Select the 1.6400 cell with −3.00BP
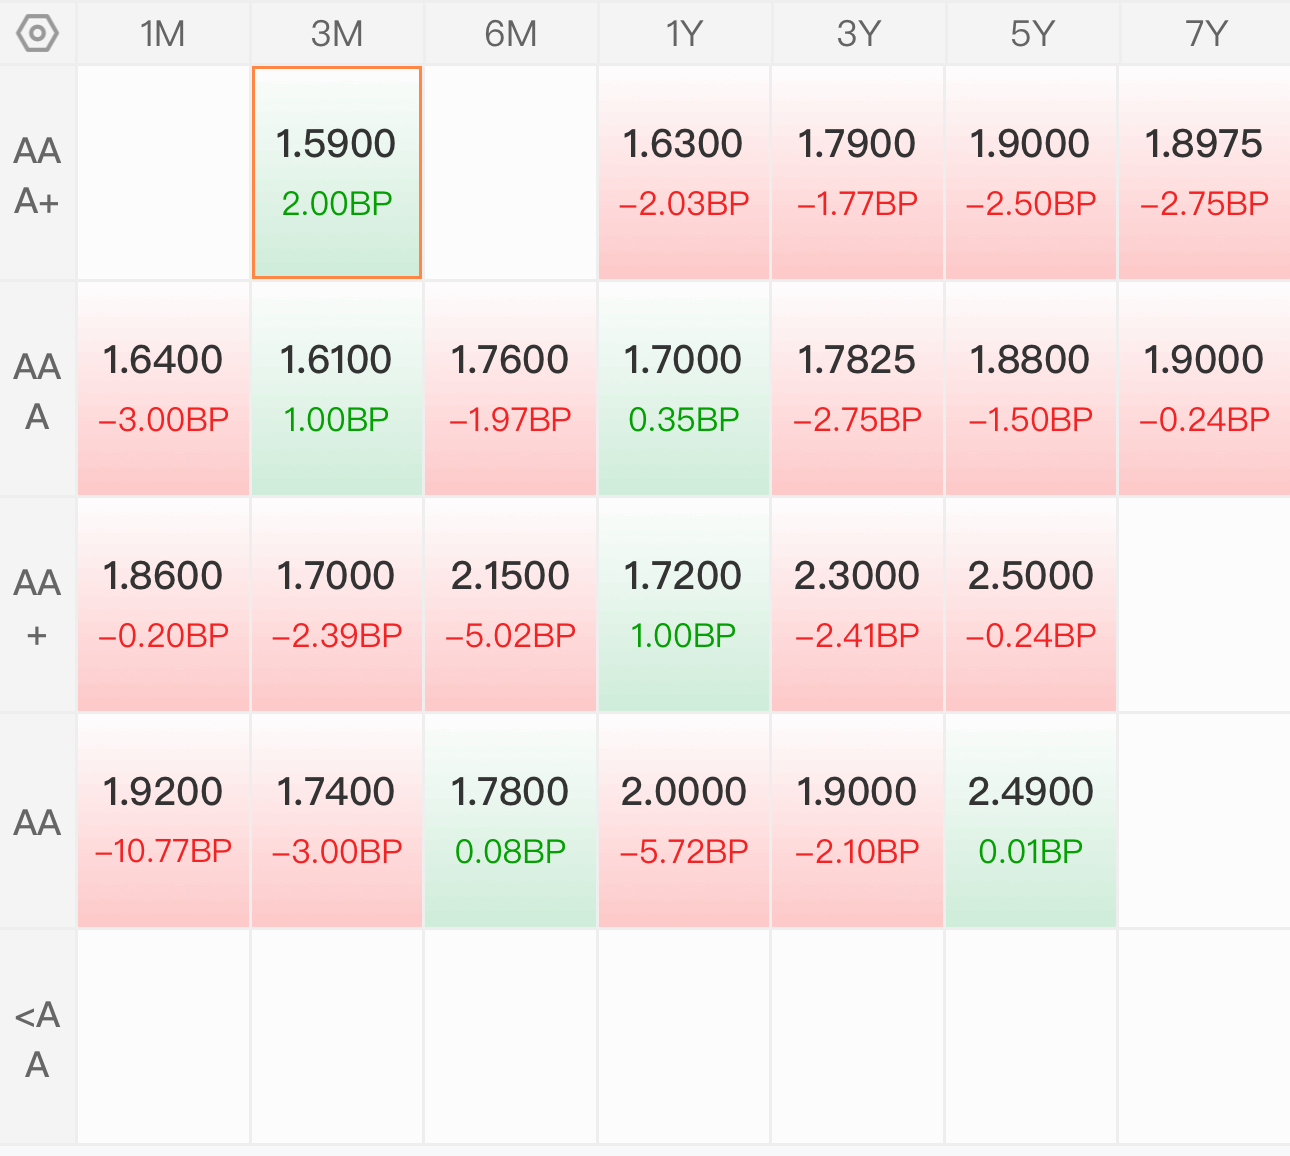Viewport: 1290px width, 1156px height. click(163, 389)
